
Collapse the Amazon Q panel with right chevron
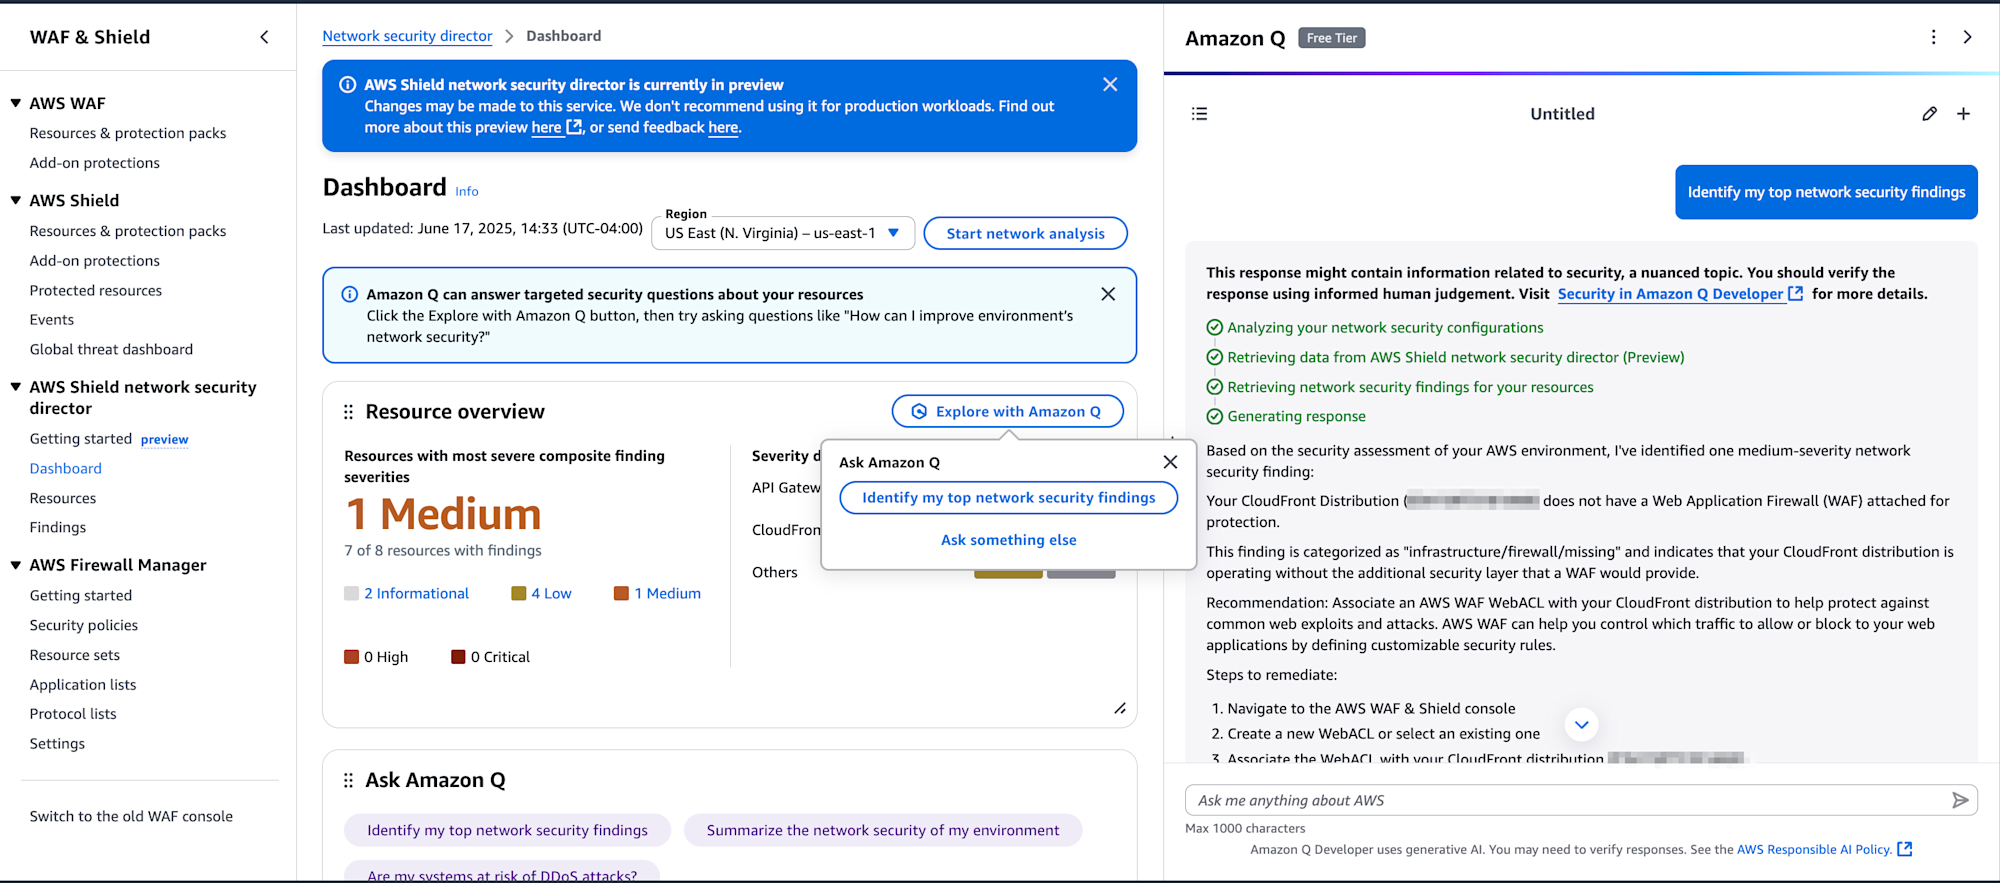point(1967,37)
